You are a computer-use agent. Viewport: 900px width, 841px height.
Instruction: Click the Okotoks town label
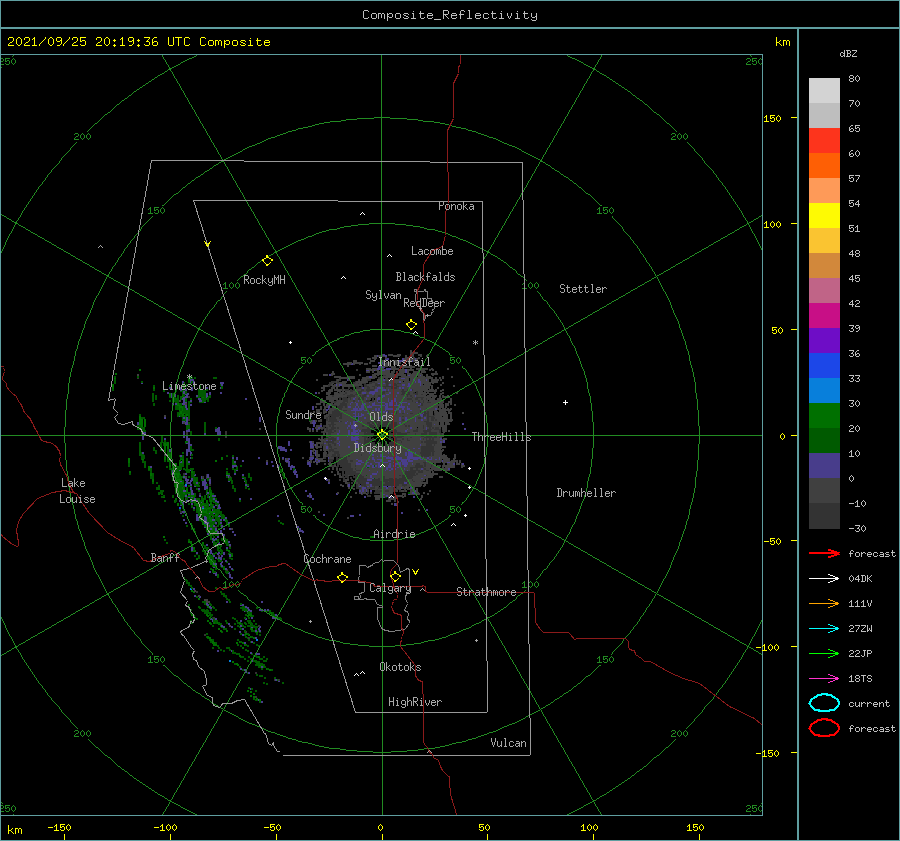400,667
